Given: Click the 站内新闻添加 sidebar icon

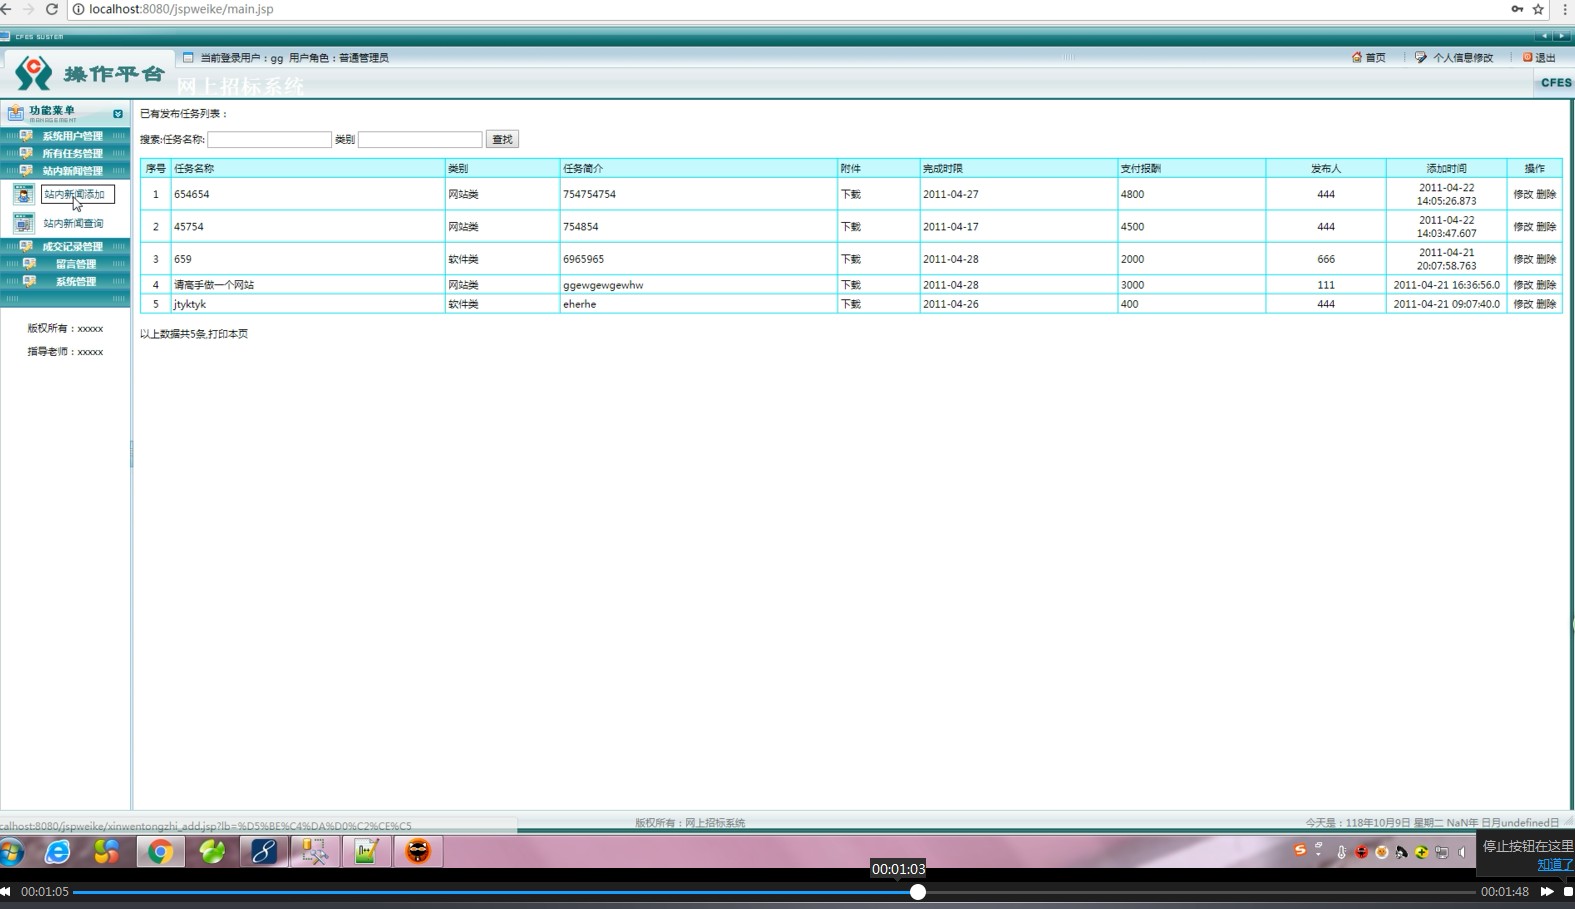Looking at the screenshot, I should 23,194.
